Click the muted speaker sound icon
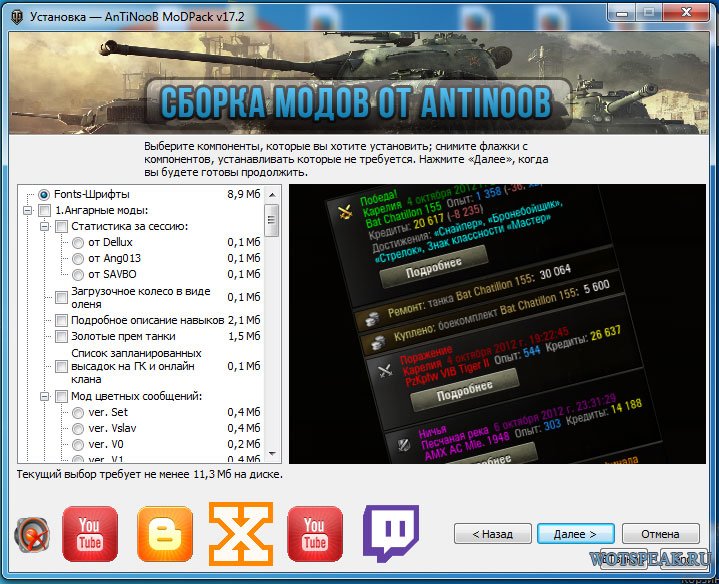 tap(32, 535)
